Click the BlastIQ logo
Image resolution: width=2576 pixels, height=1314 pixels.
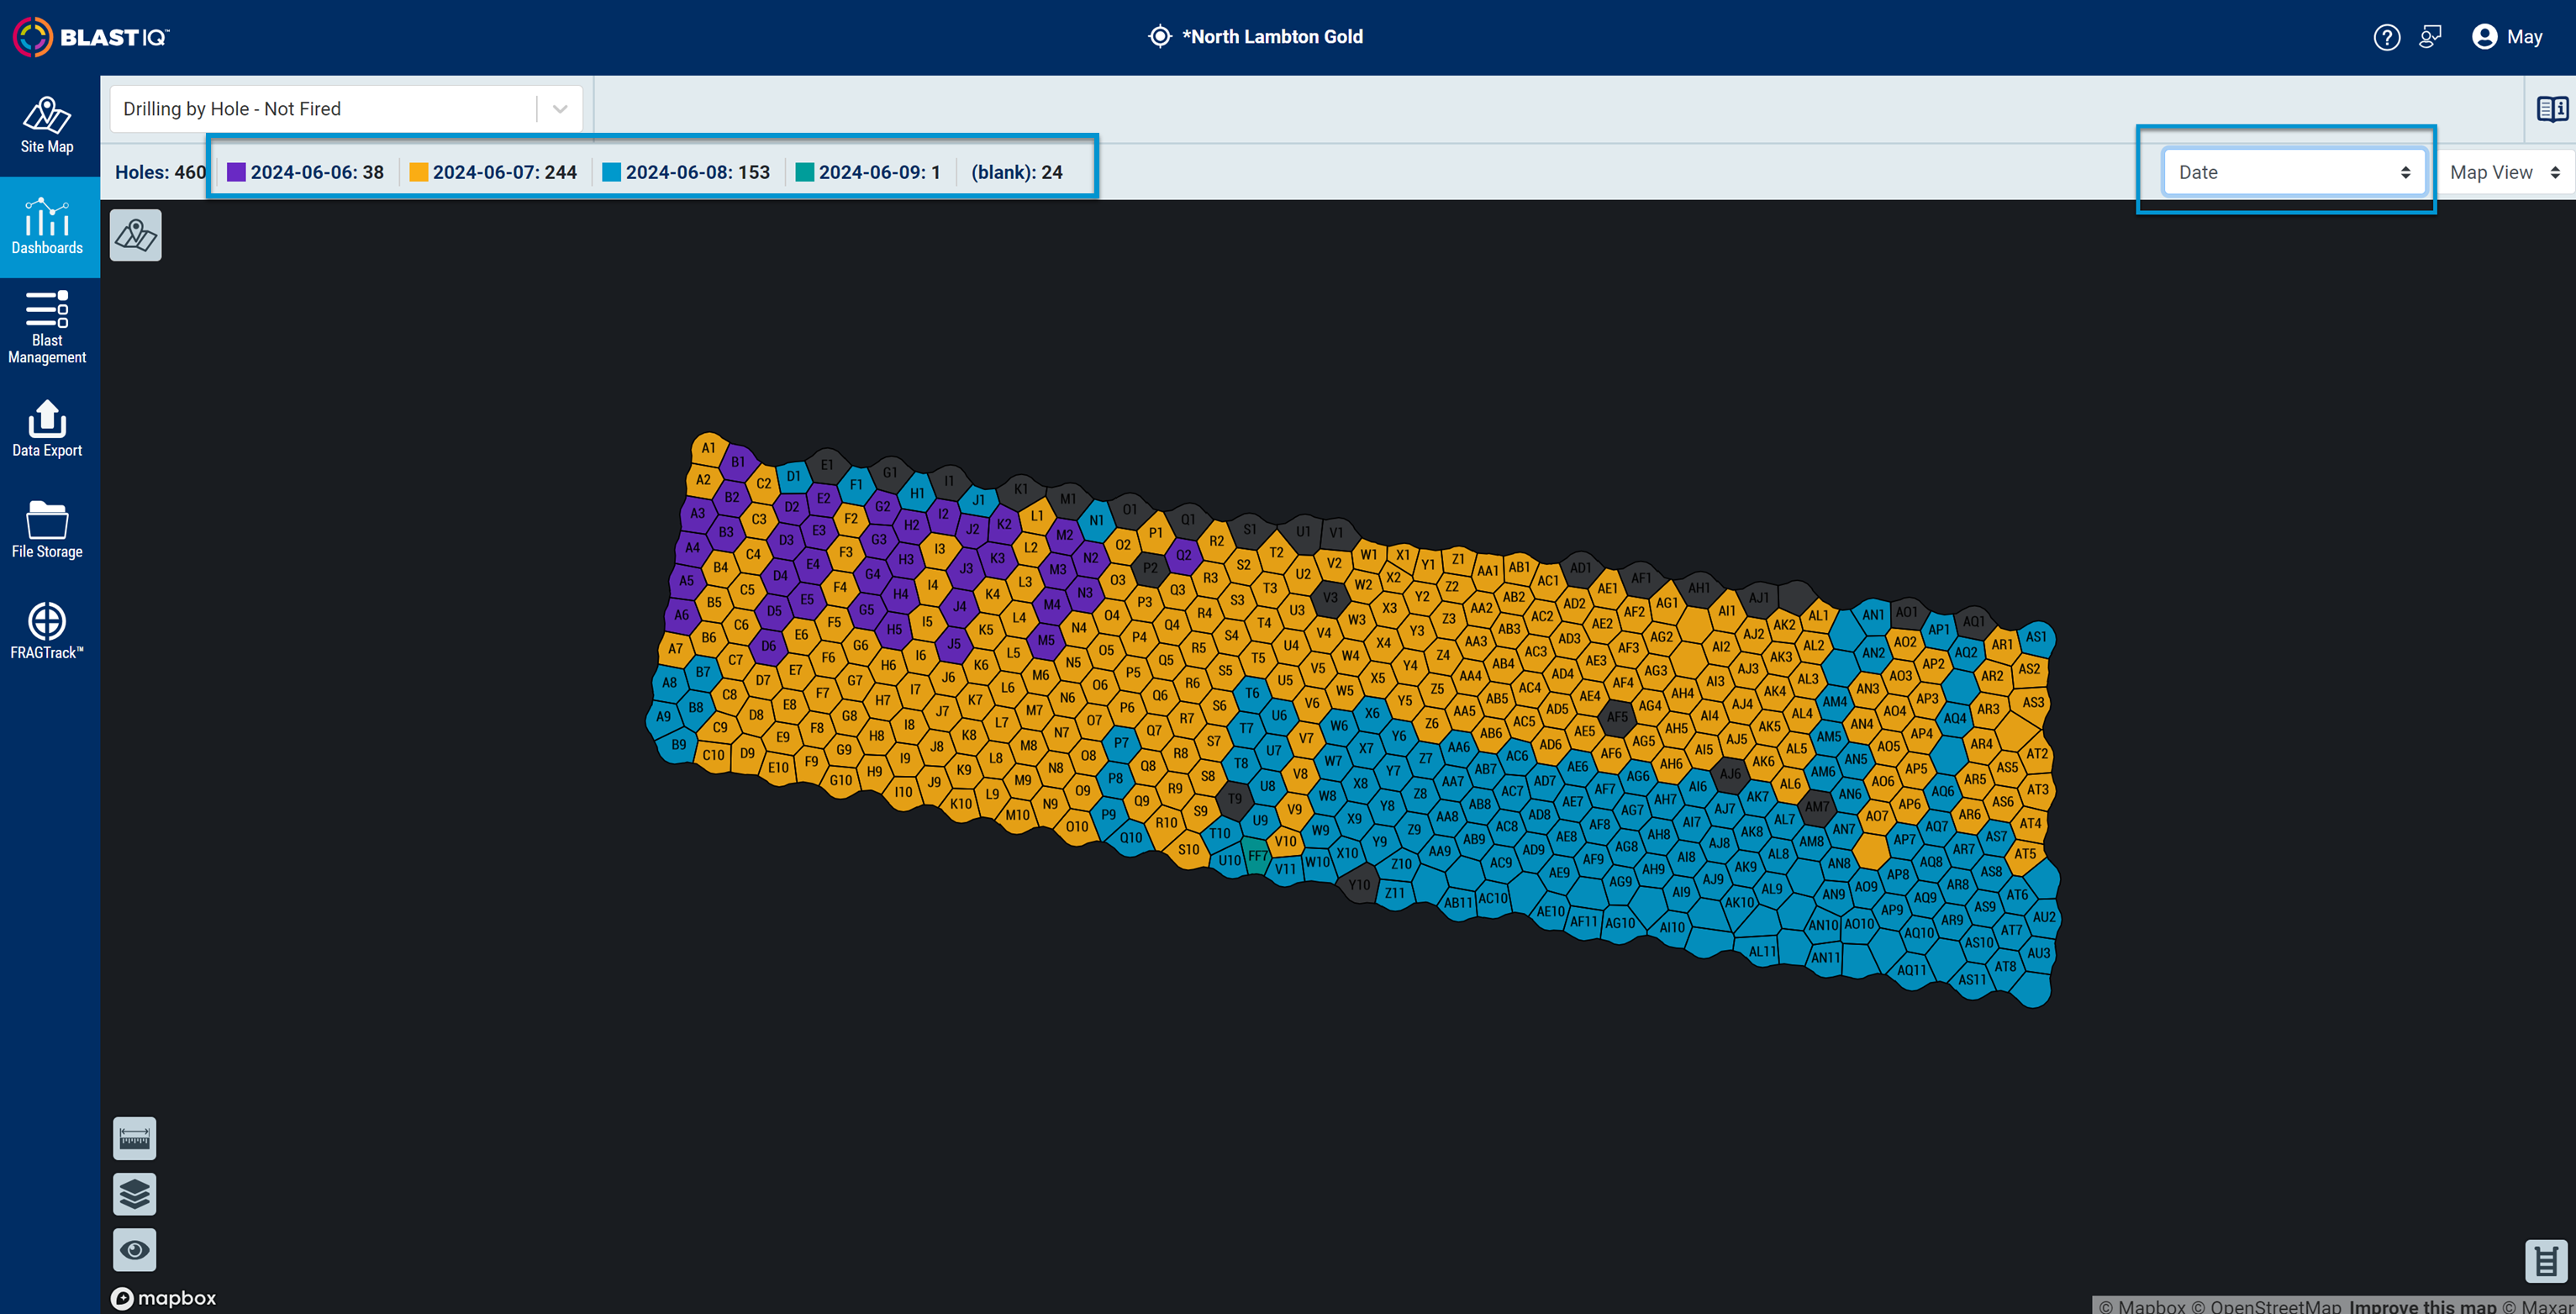pos(91,37)
